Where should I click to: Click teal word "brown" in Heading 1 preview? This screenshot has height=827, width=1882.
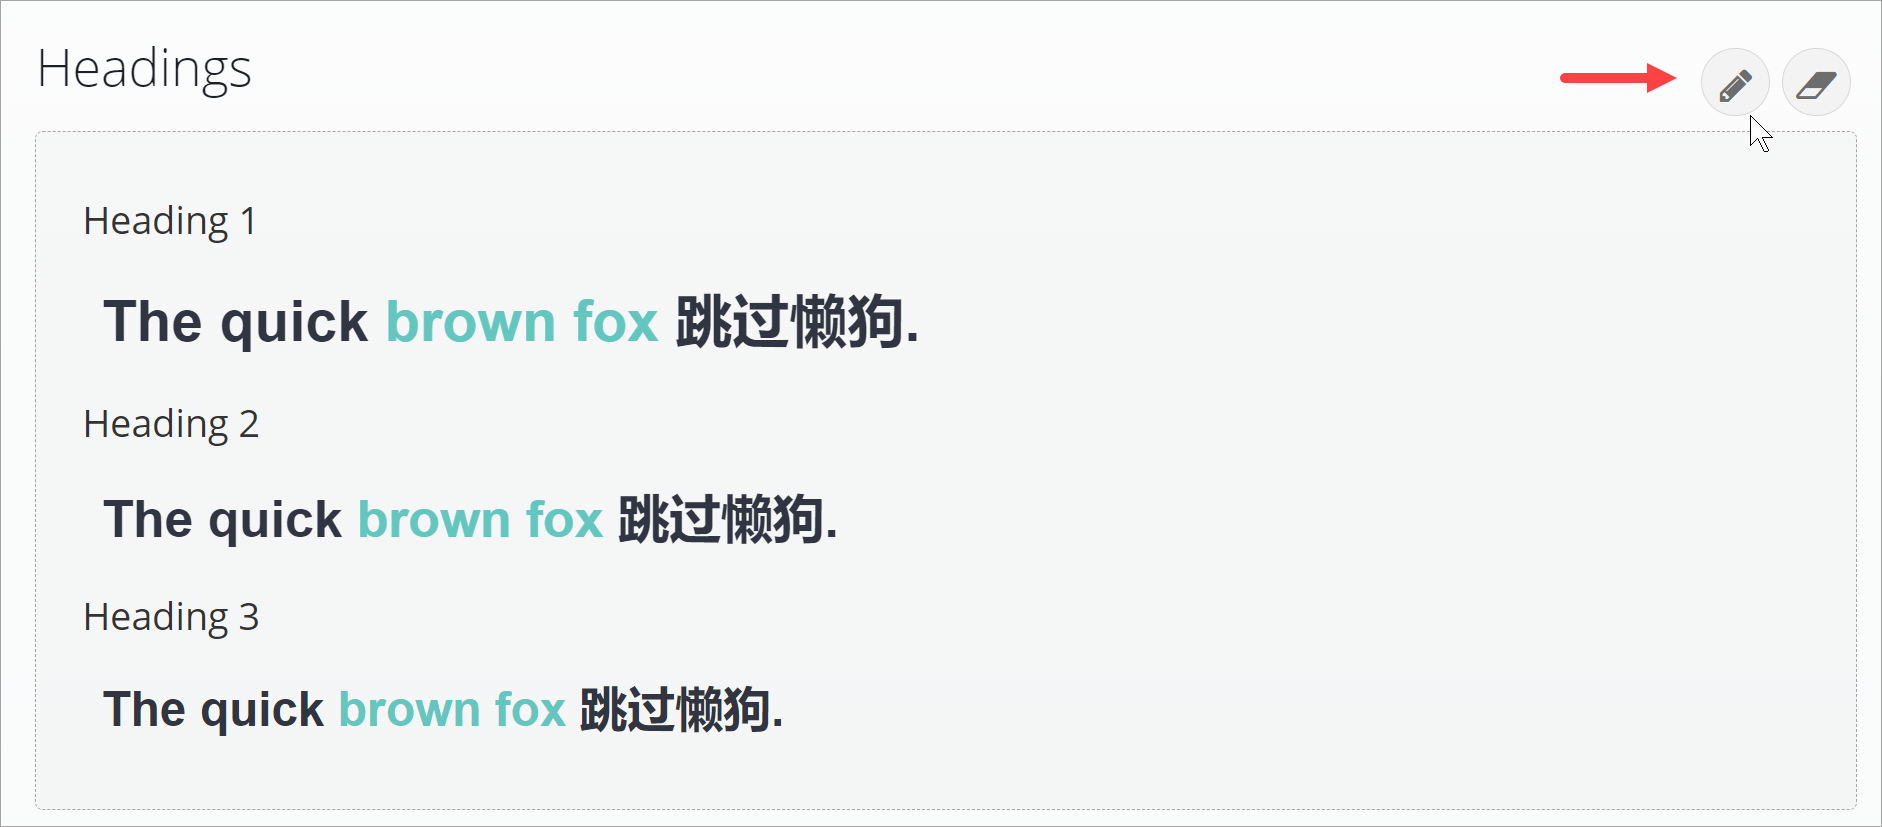(470, 322)
